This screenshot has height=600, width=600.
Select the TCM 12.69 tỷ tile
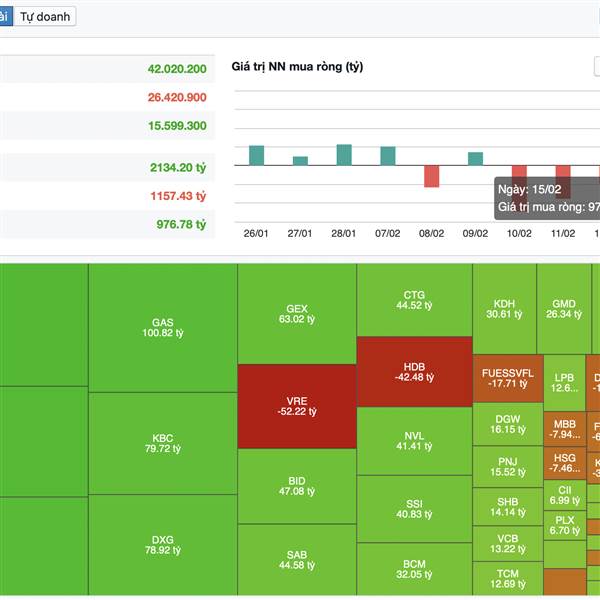508,579
